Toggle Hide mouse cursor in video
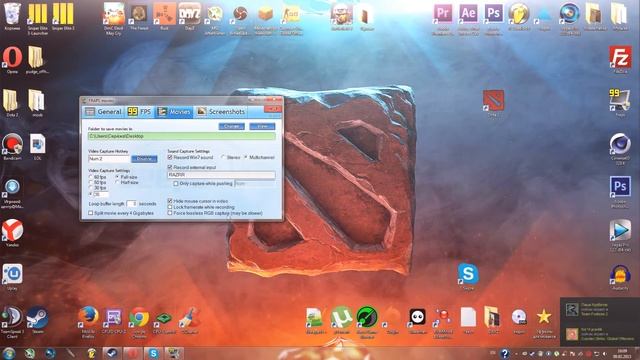This screenshot has height=360, width=640. (170, 201)
